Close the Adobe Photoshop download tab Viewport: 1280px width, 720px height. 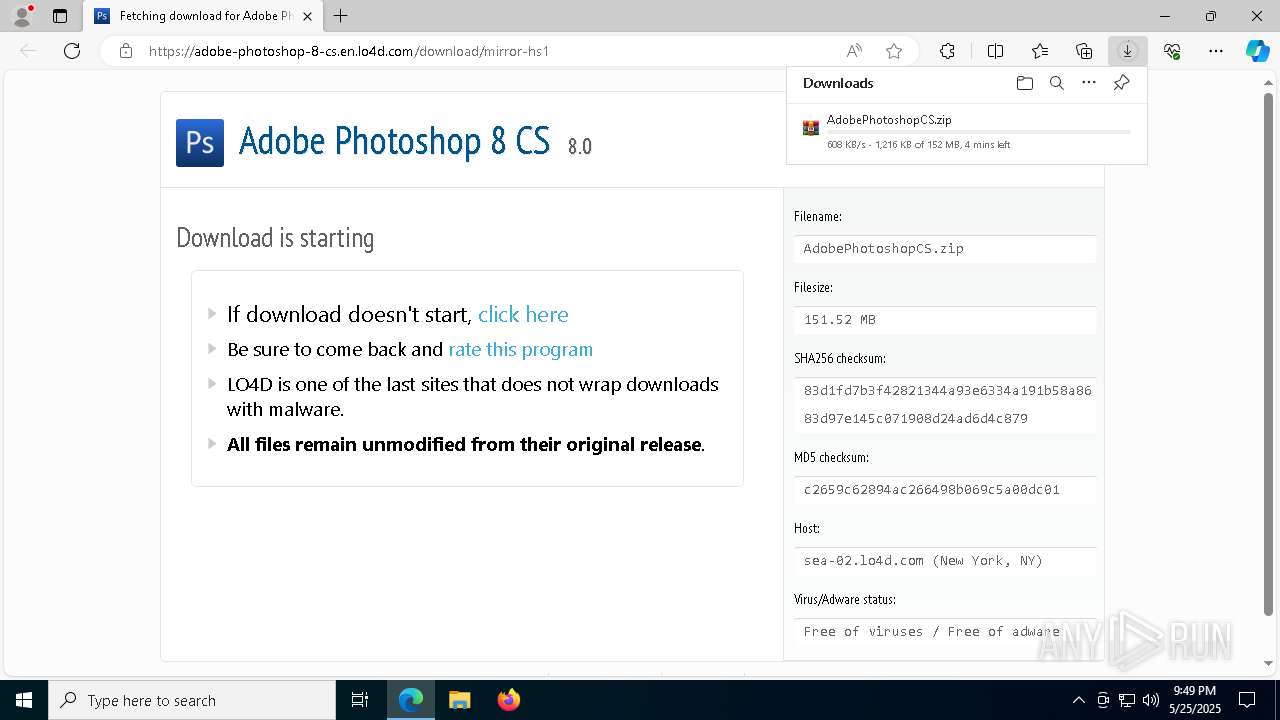[307, 16]
